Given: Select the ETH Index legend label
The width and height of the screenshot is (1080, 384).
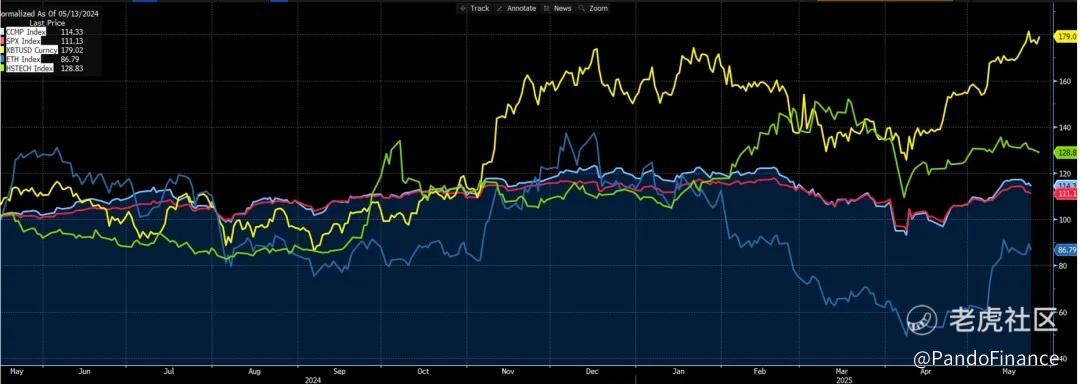Looking at the screenshot, I should pos(23,60).
